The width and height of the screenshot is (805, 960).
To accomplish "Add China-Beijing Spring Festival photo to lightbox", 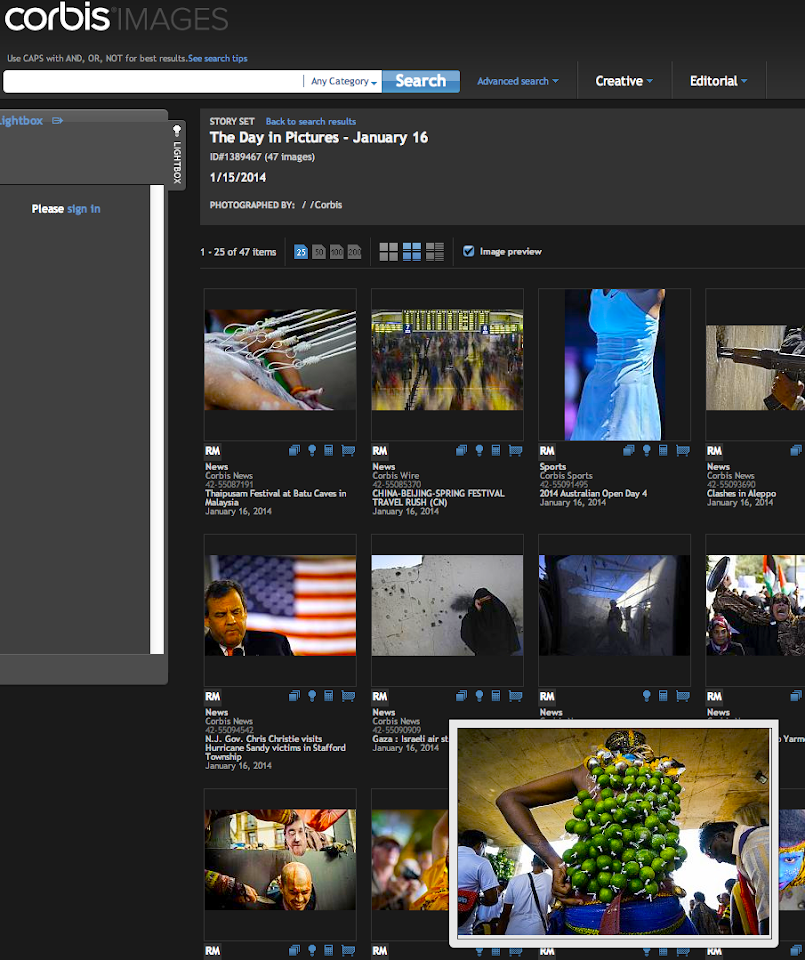I will [x=479, y=451].
